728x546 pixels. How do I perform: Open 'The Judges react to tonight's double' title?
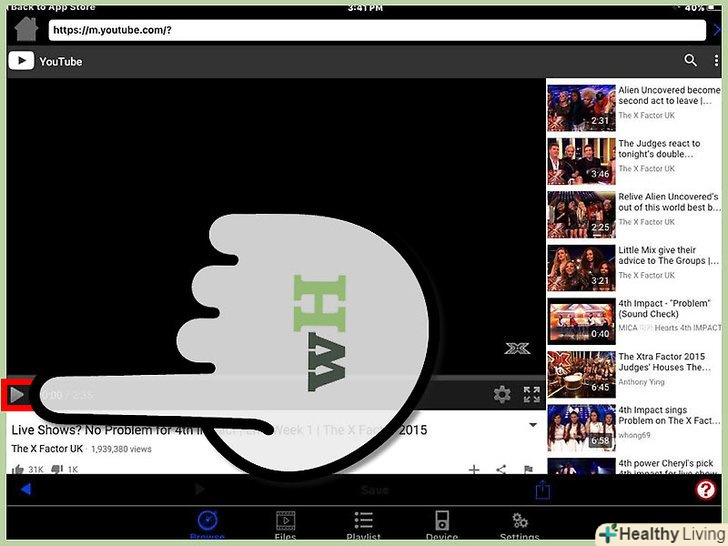pos(659,149)
